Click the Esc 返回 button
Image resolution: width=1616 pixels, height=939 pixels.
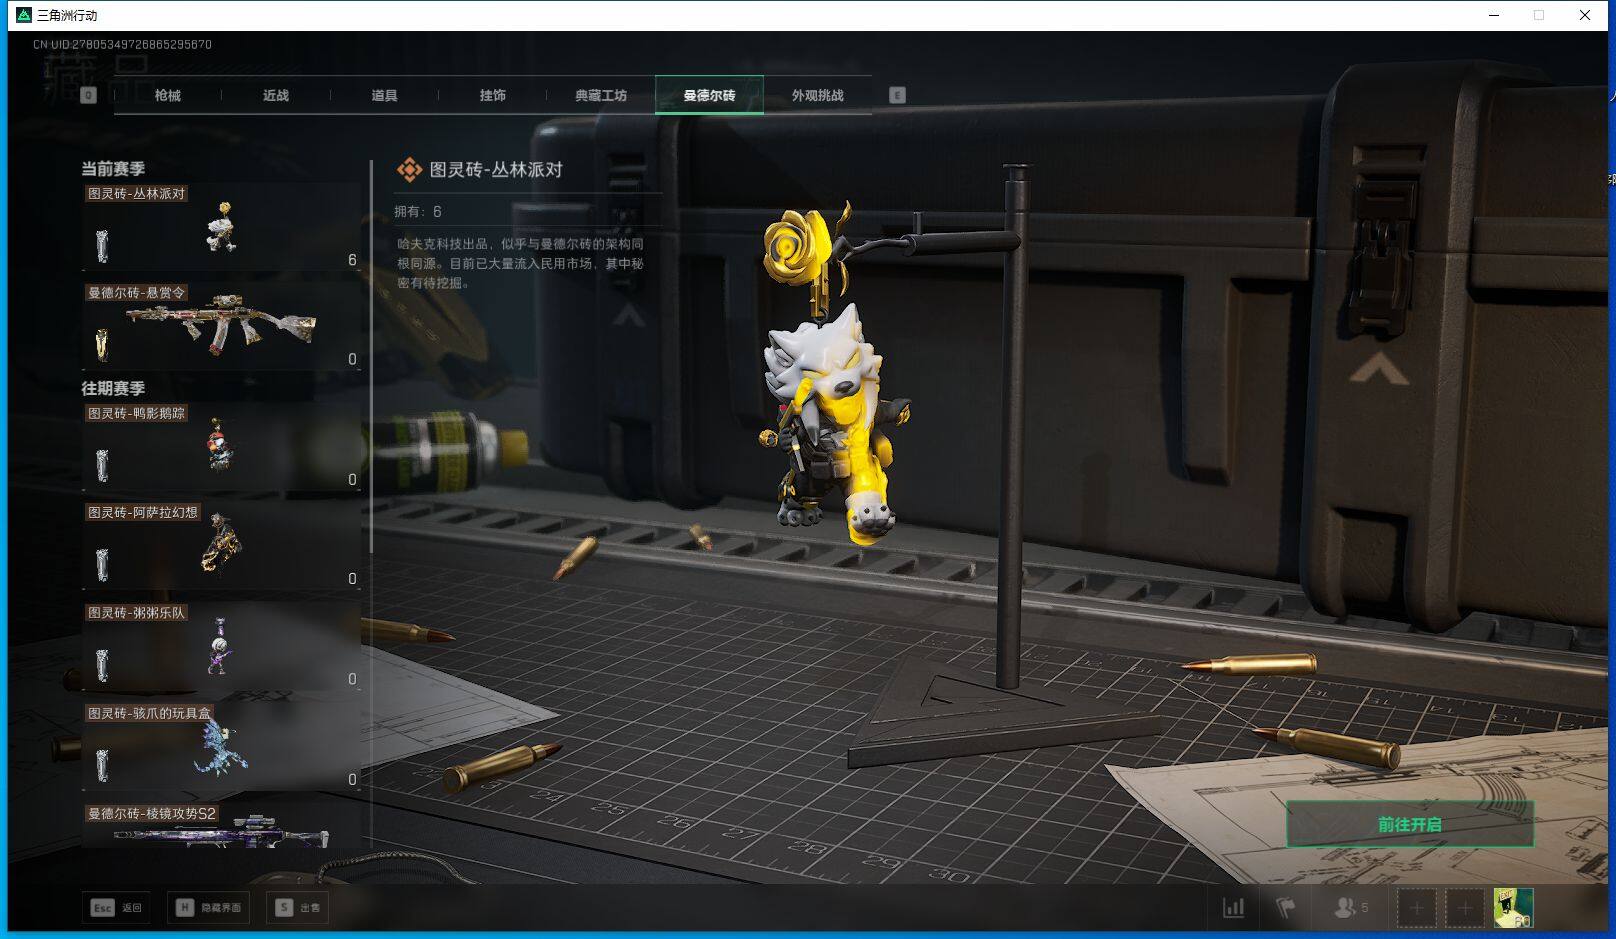117,908
